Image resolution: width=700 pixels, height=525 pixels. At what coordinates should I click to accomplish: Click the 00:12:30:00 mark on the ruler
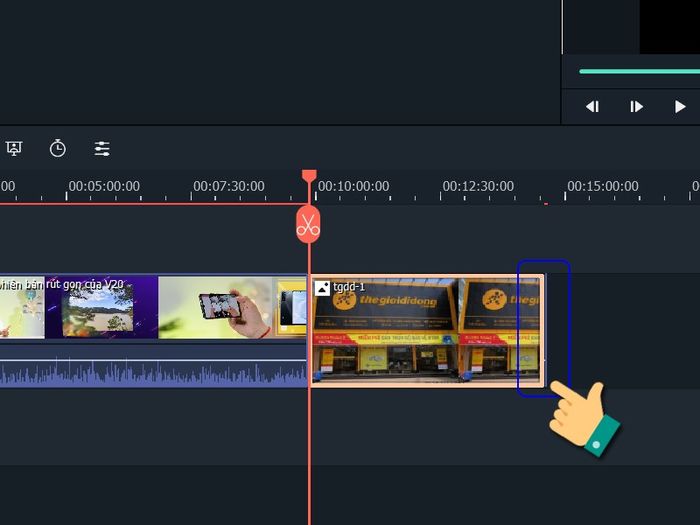[478, 186]
